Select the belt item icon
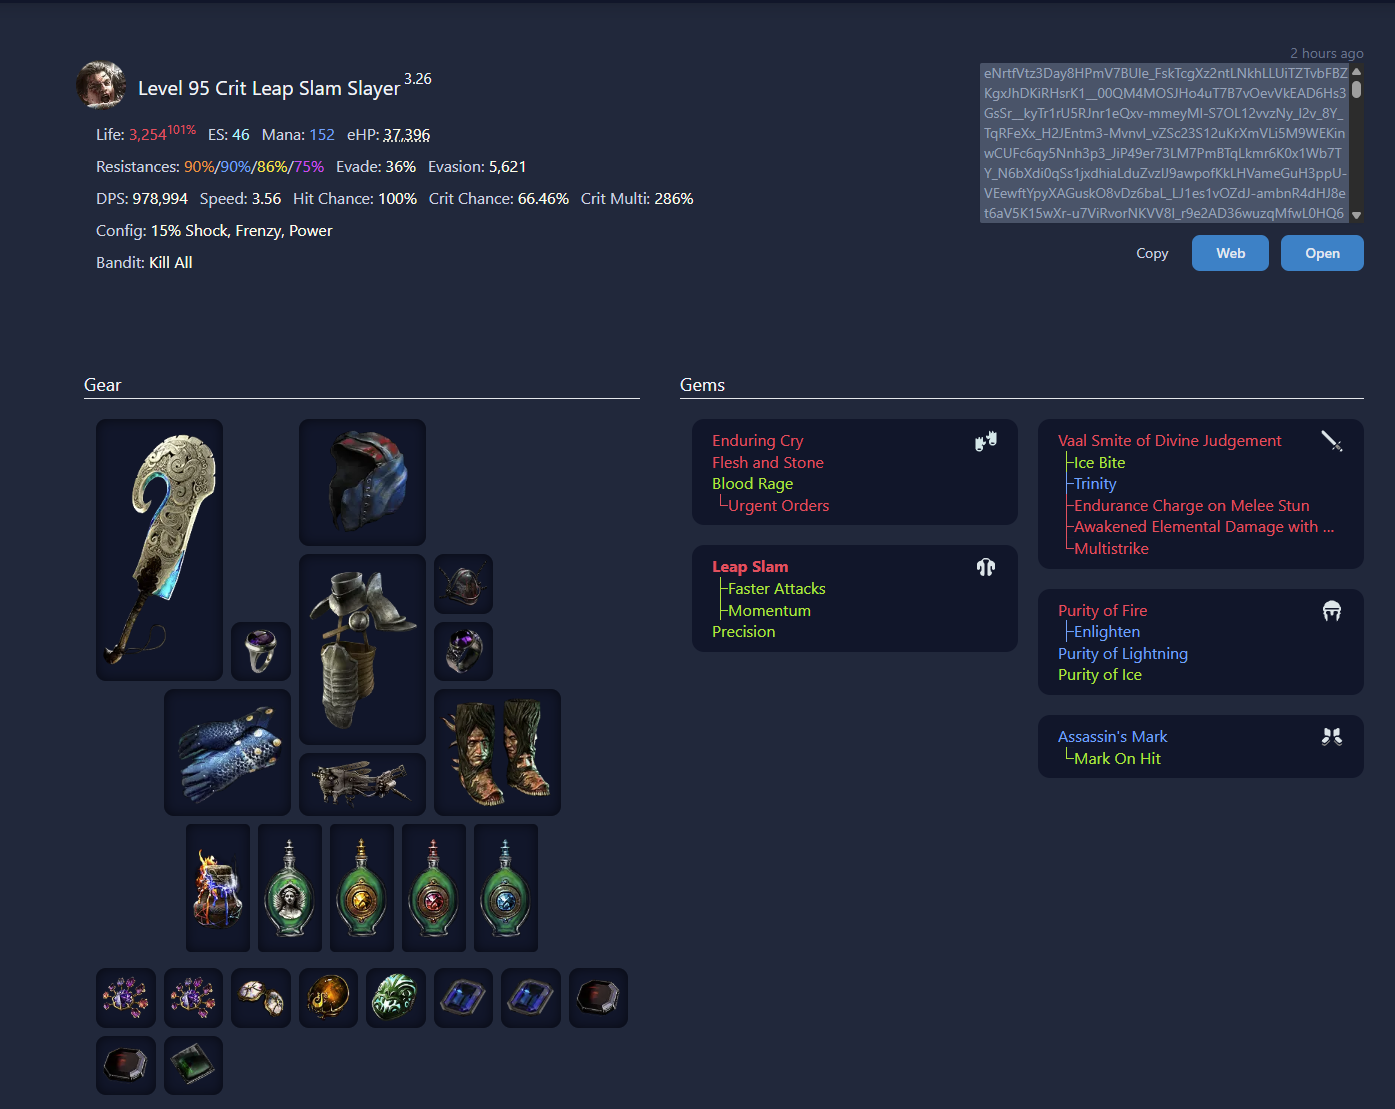 tap(362, 784)
